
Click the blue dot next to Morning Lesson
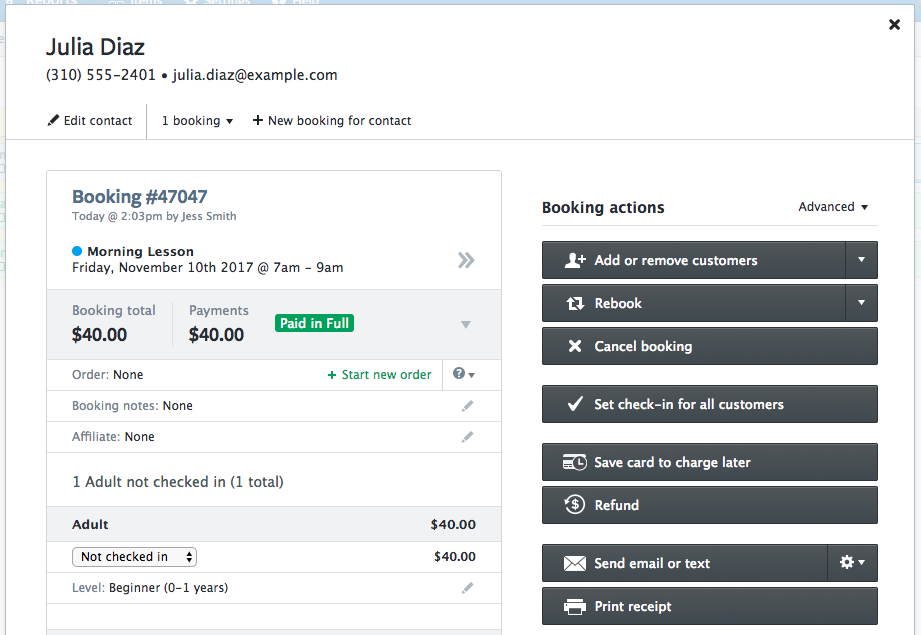tap(77, 251)
